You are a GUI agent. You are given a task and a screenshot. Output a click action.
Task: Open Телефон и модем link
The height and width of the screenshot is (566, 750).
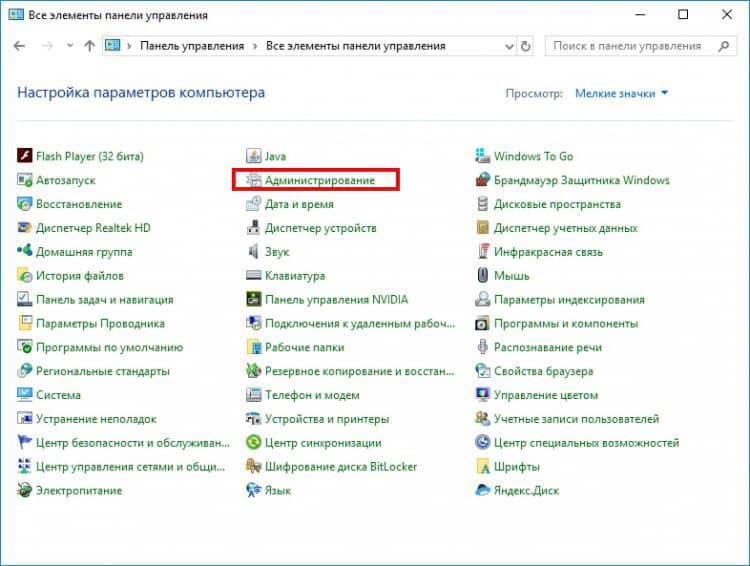pyautogui.click(x=312, y=395)
